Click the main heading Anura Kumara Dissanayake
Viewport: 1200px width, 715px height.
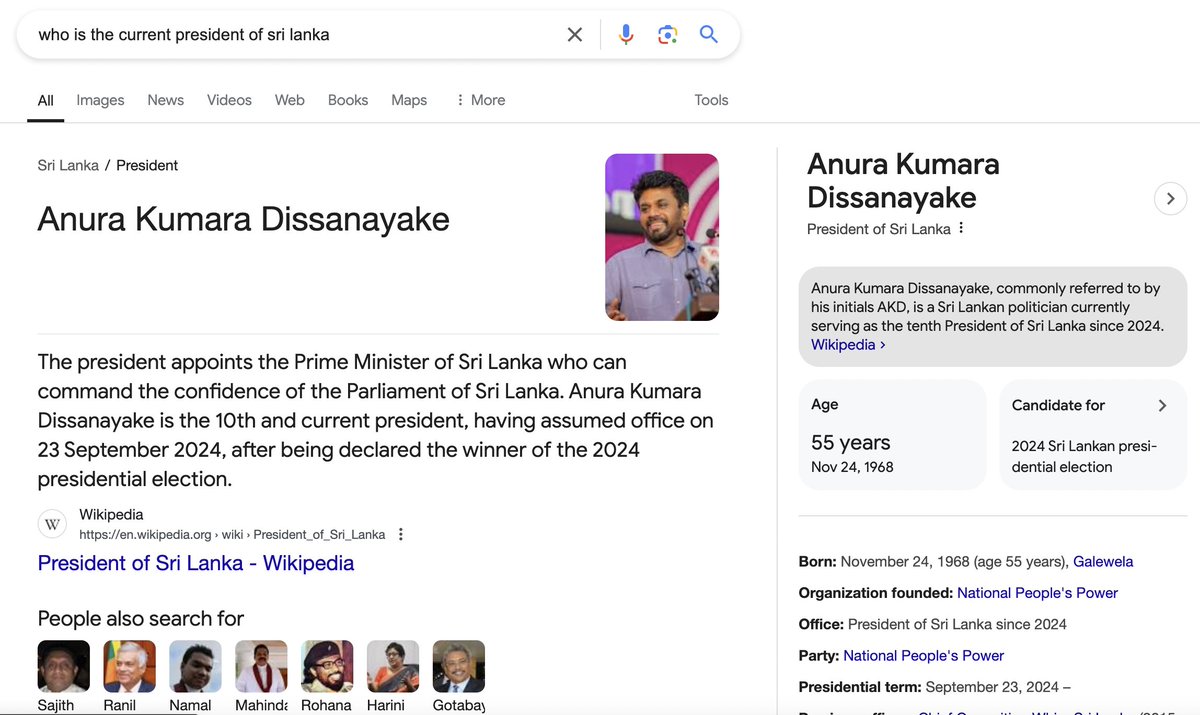[243, 219]
